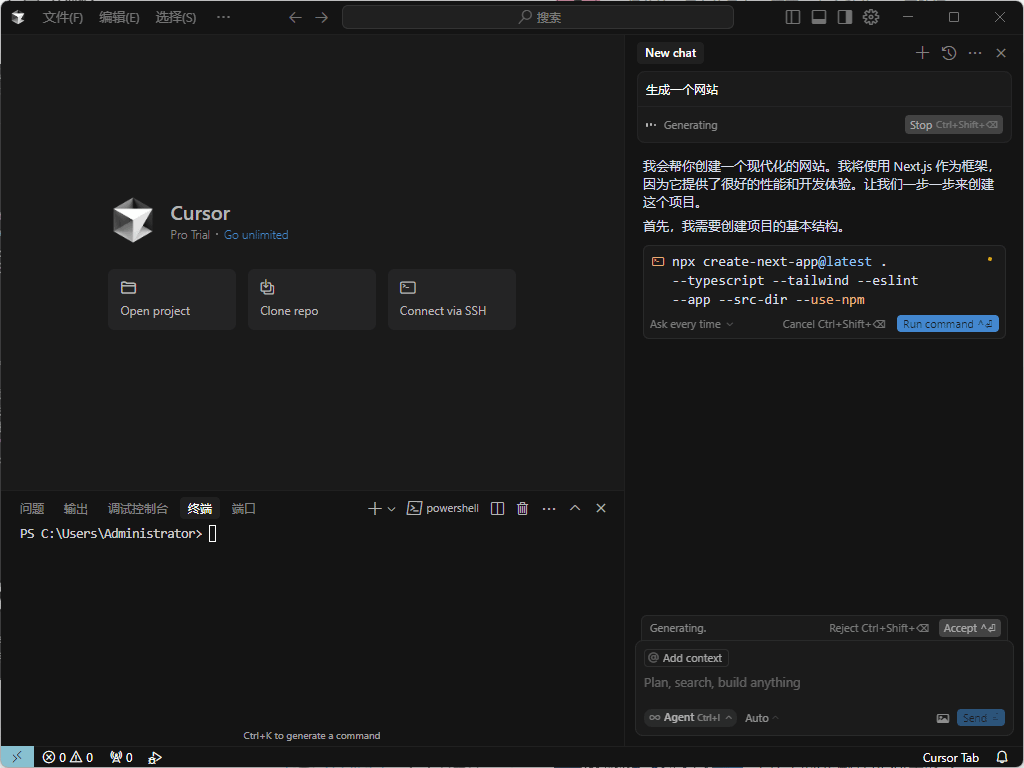The image size is (1024, 768).
Task: Expand the overflow menu after 选择(S)
Action: click(x=223, y=17)
